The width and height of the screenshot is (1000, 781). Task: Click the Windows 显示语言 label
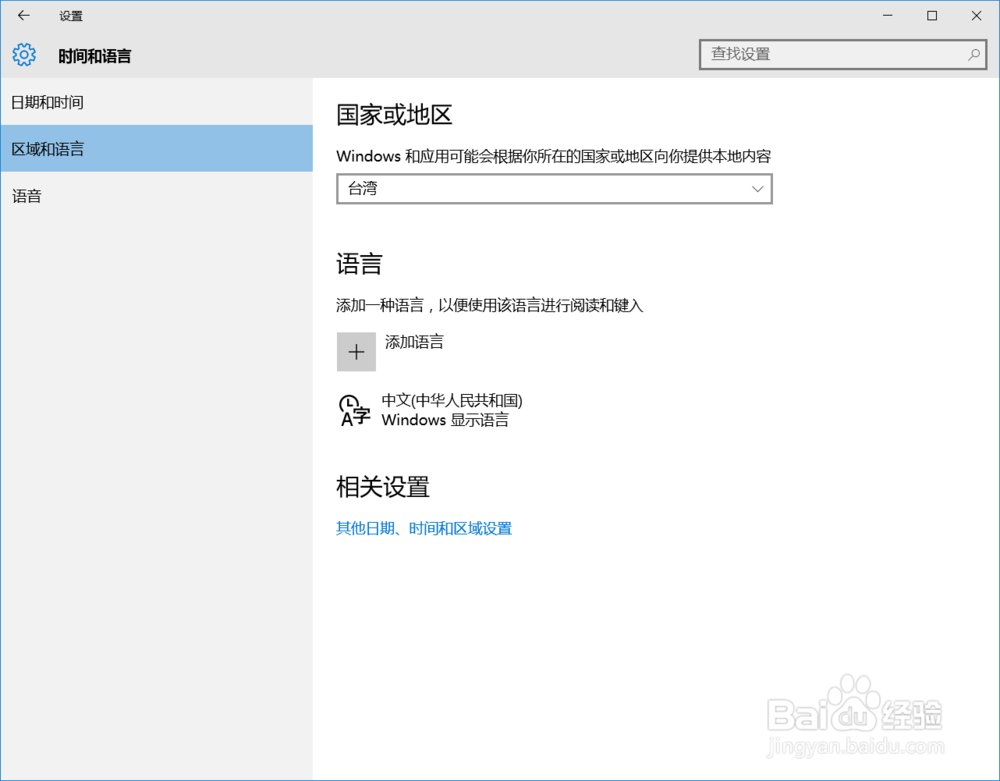tap(445, 420)
